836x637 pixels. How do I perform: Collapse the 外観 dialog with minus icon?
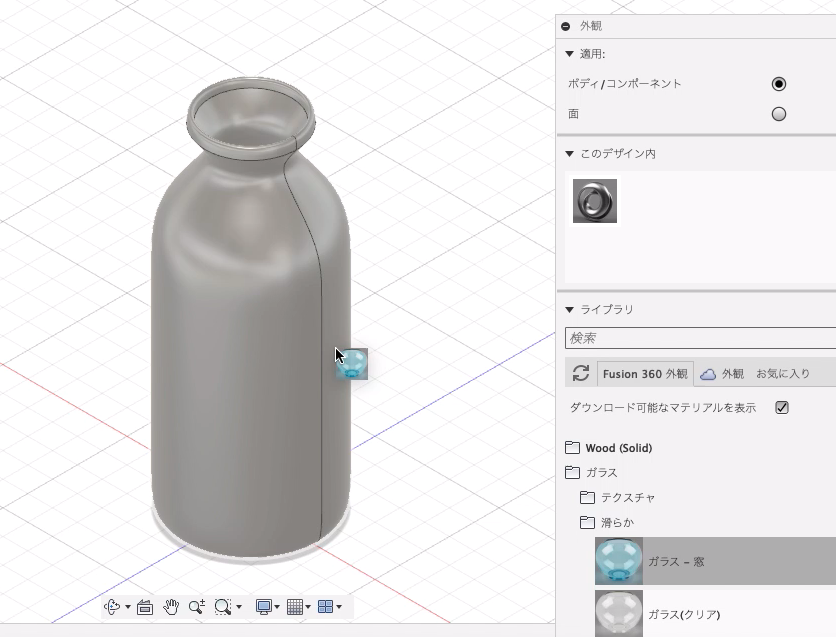[566, 26]
